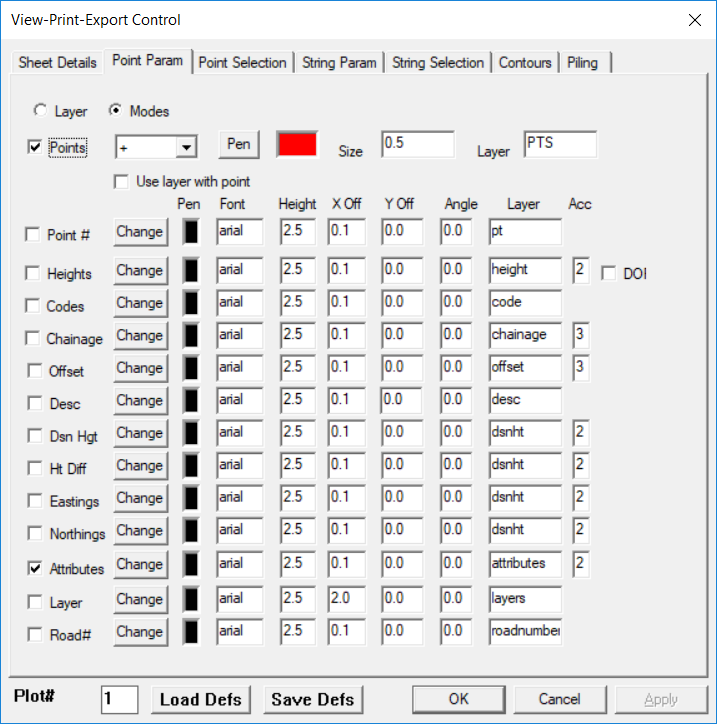Uncheck the Points checkbox

pos(35,147)
